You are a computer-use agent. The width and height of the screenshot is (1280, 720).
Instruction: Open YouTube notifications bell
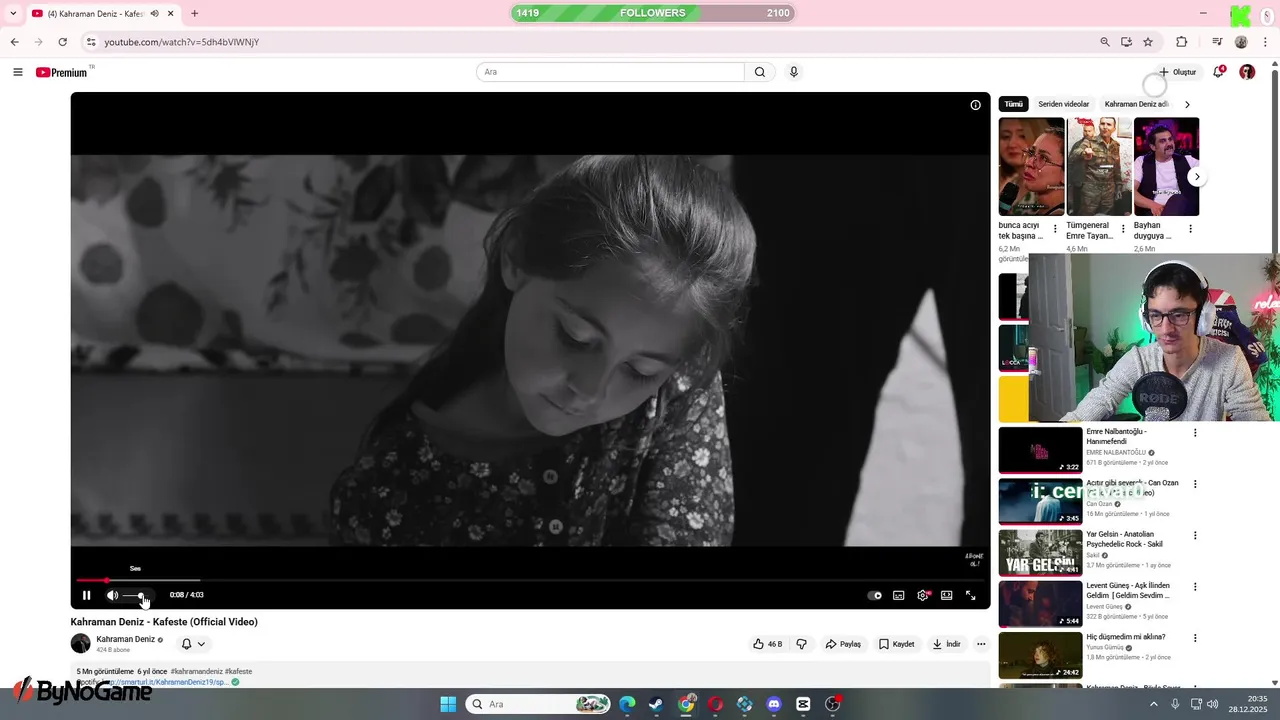point(1218,72)
